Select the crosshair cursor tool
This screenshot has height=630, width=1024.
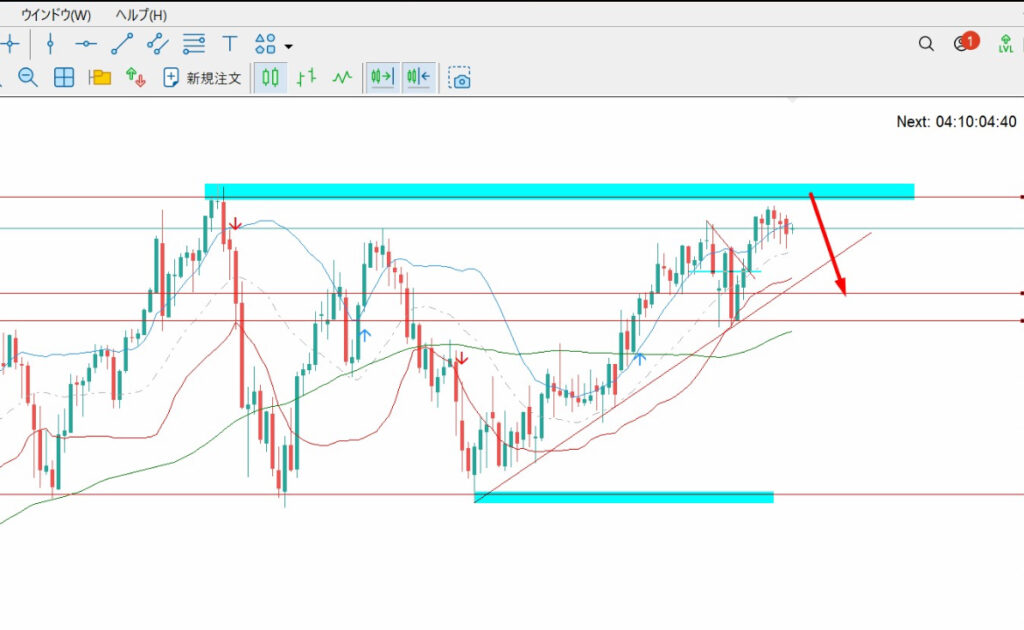10,44
